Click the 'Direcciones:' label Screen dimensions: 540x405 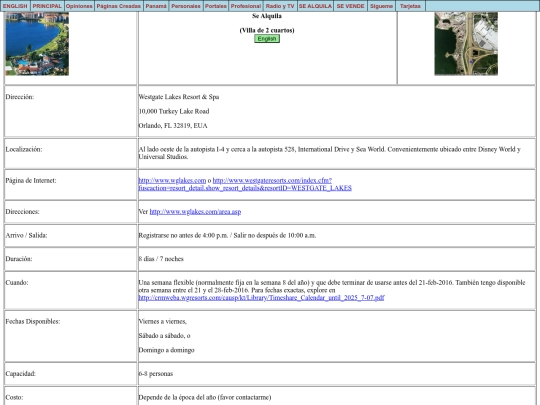coord(22,212)
